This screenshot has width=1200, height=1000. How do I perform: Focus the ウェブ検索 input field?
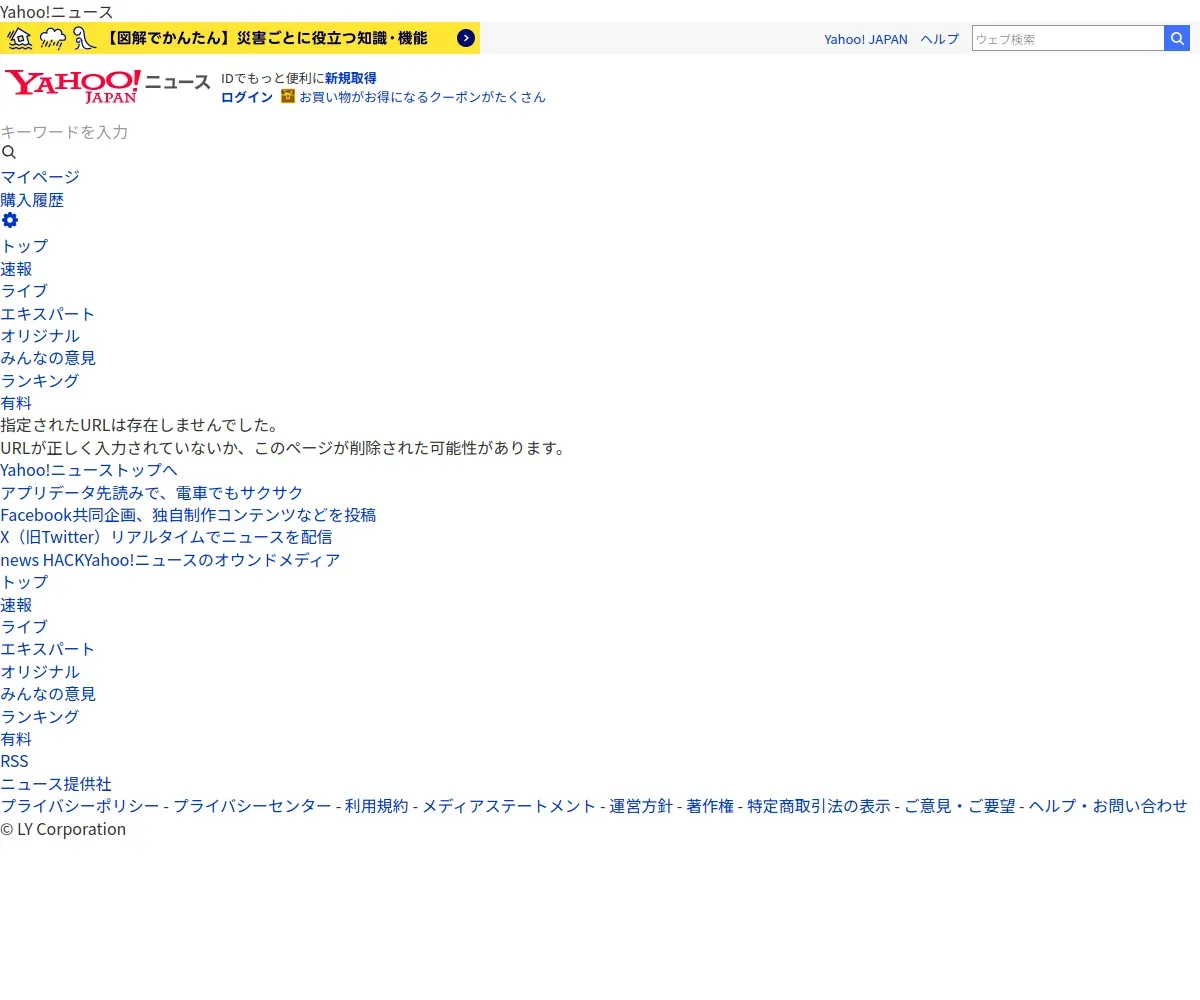pyautogui.click(x=1068, y=38)
